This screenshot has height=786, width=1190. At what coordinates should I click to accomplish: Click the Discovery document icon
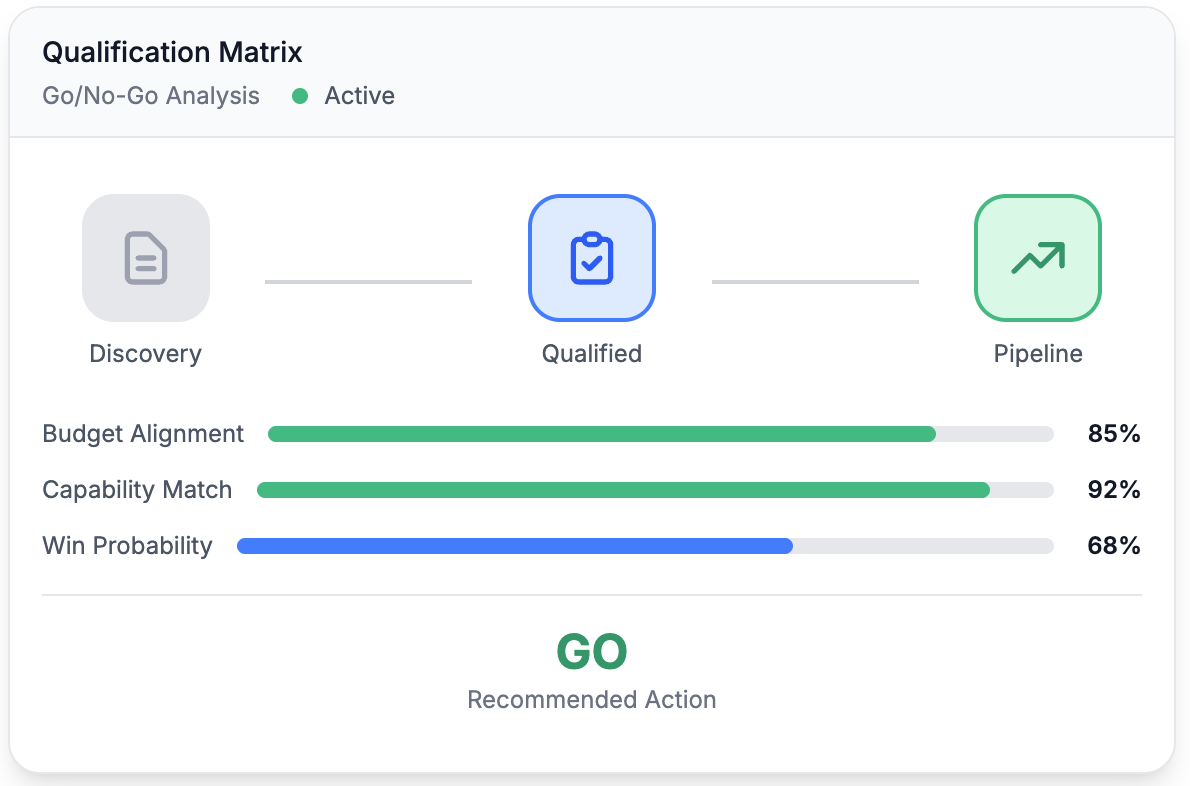click(x=146, y=258)
